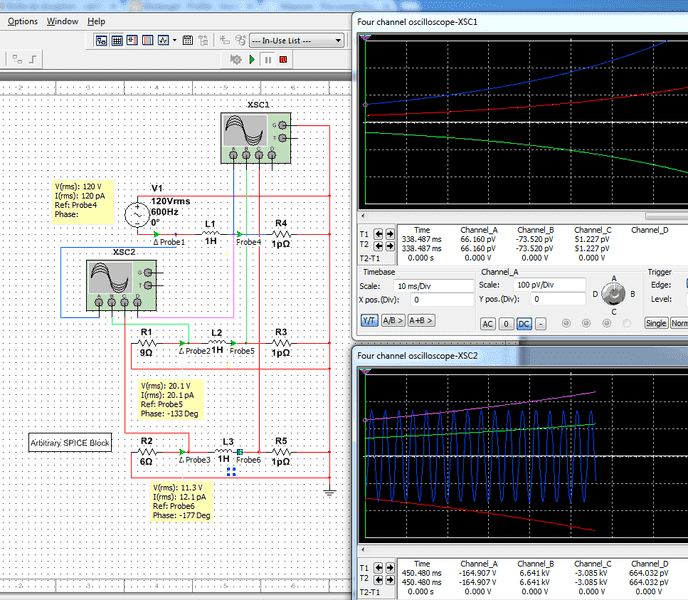Edit Channel_A Scale field 100 pV/Div

pos(549,285)
